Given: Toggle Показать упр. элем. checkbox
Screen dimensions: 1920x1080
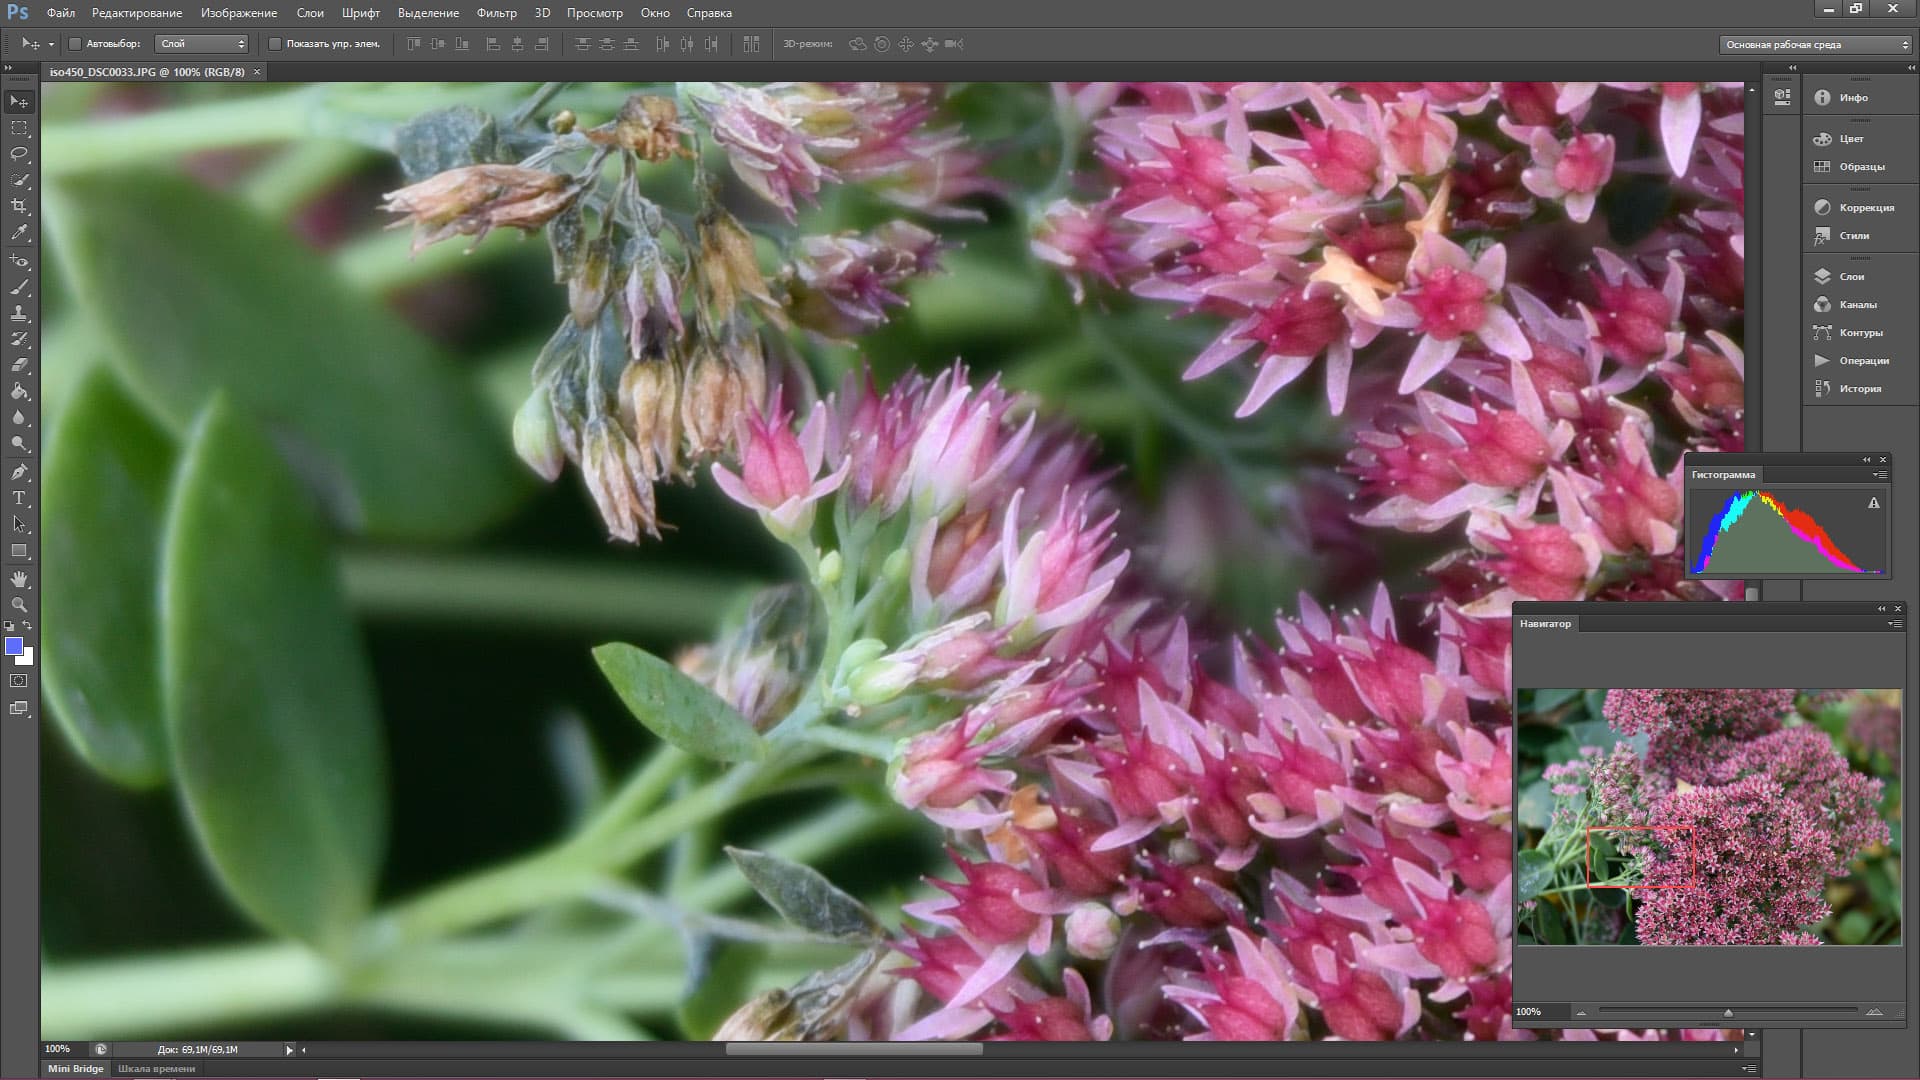Looking at the screenshot, I should tap(275, 44).
